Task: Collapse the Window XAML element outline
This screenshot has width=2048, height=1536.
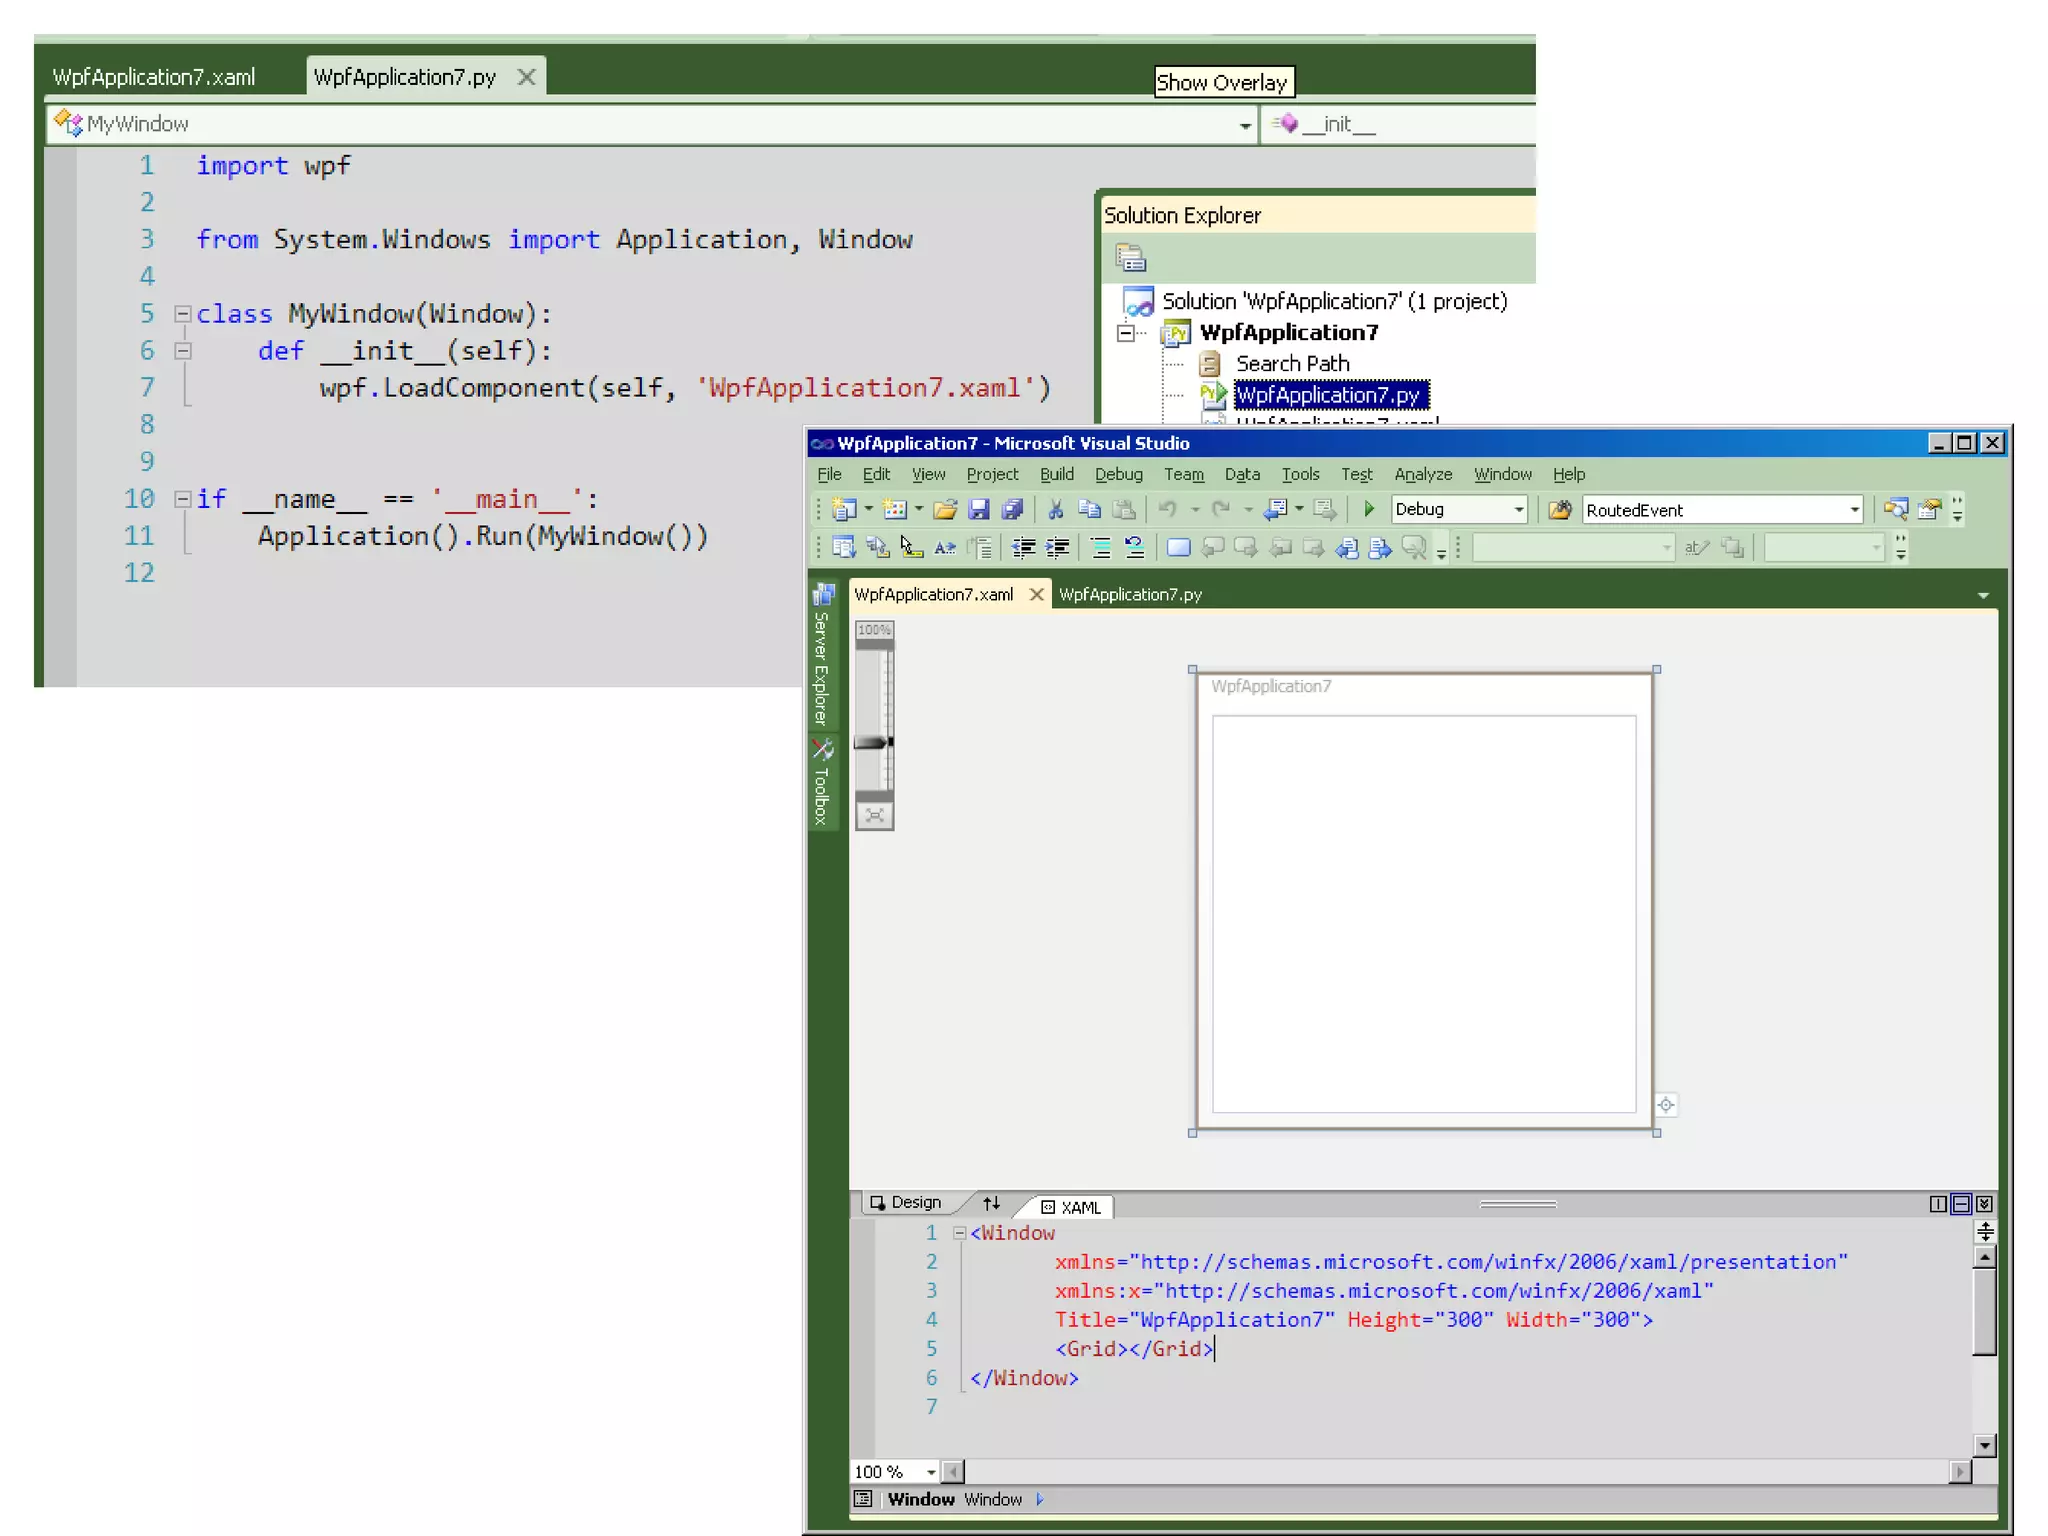Action: tap(959, 1233)
